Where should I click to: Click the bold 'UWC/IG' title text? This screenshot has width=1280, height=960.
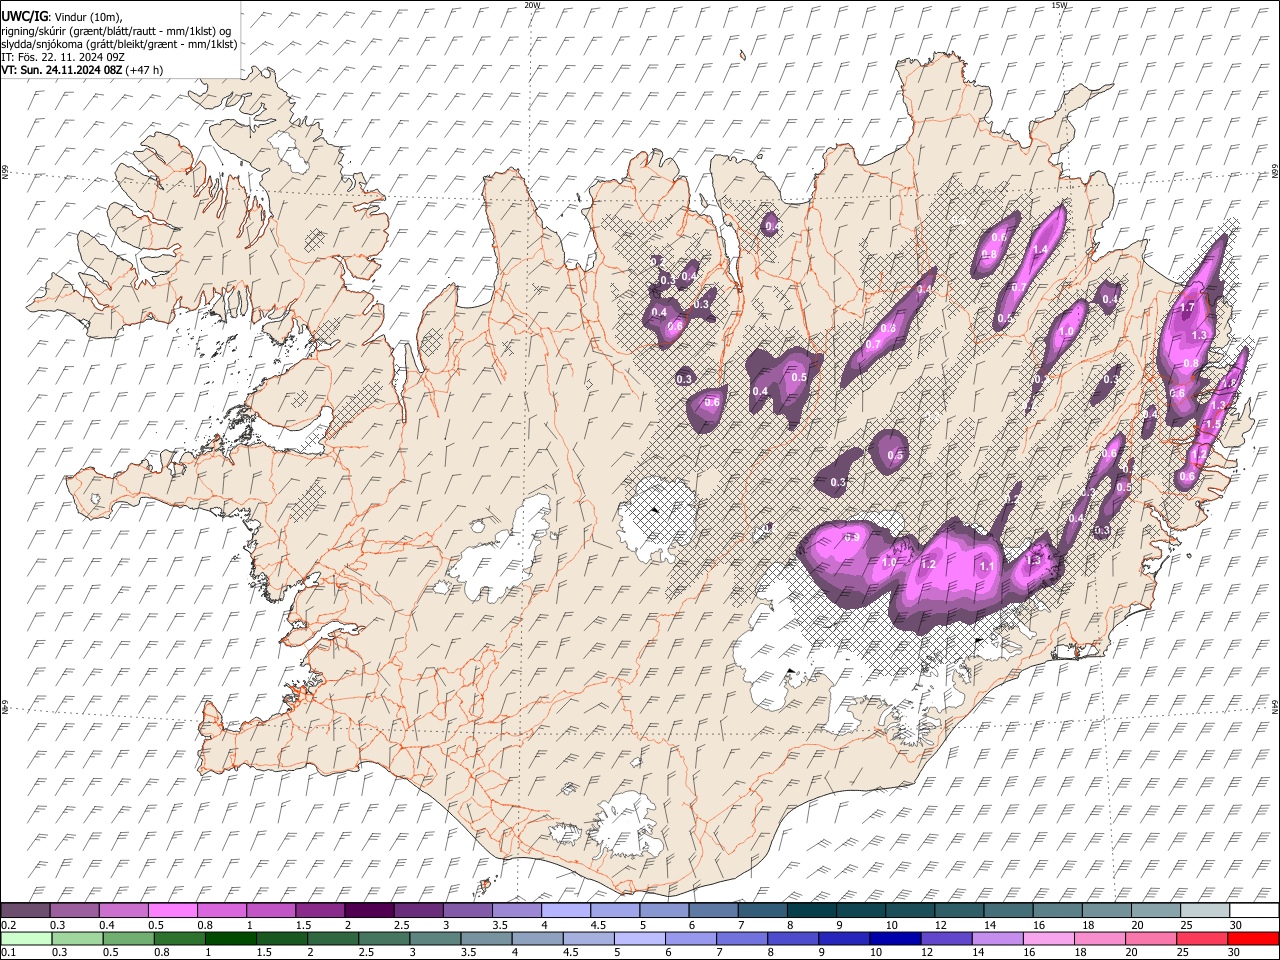[23, 16]
